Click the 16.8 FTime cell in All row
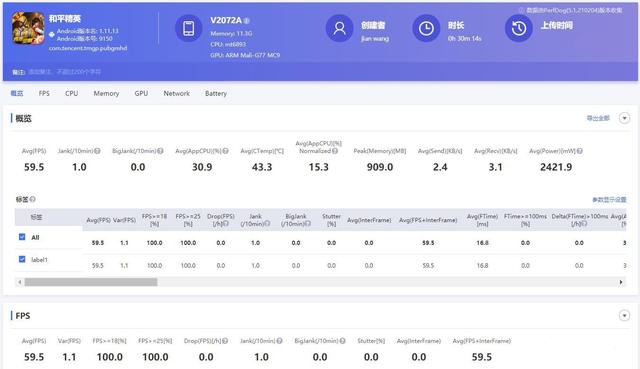The image size is (640, 369). [x=482, y=243]
